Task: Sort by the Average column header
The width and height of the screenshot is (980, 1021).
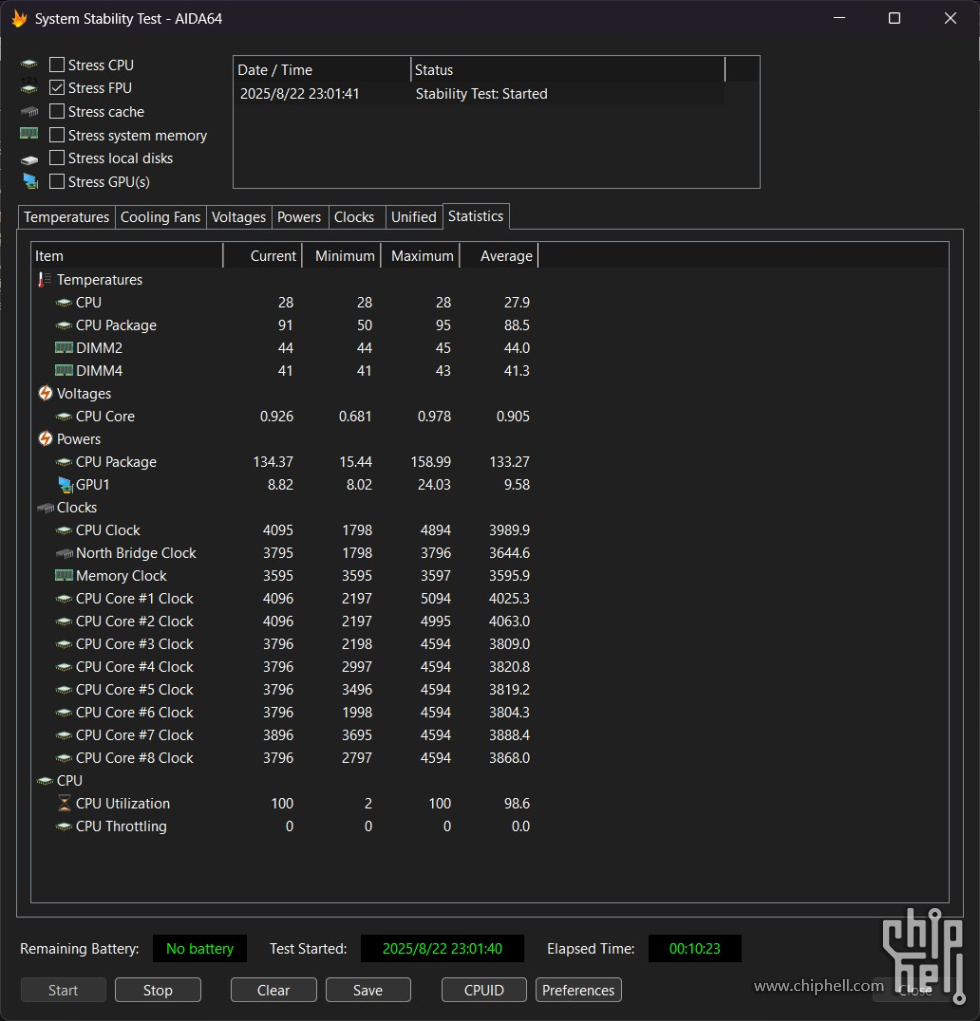Action: [499, 256]
